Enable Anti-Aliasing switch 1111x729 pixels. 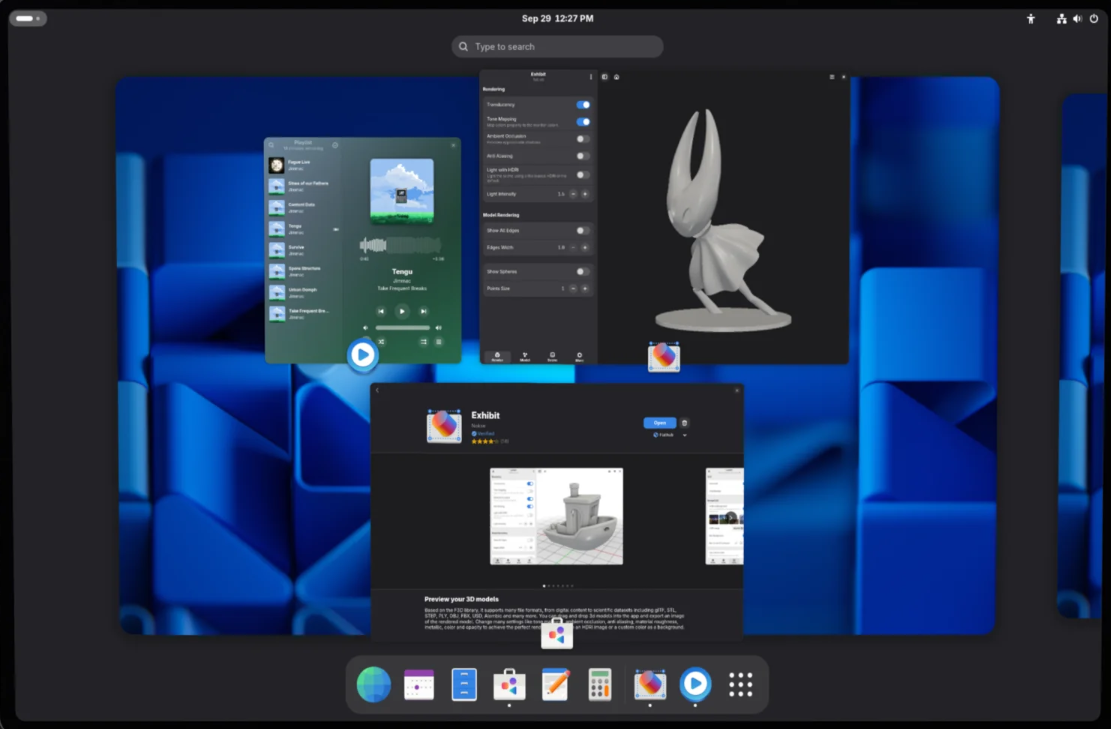click(583, 156)
